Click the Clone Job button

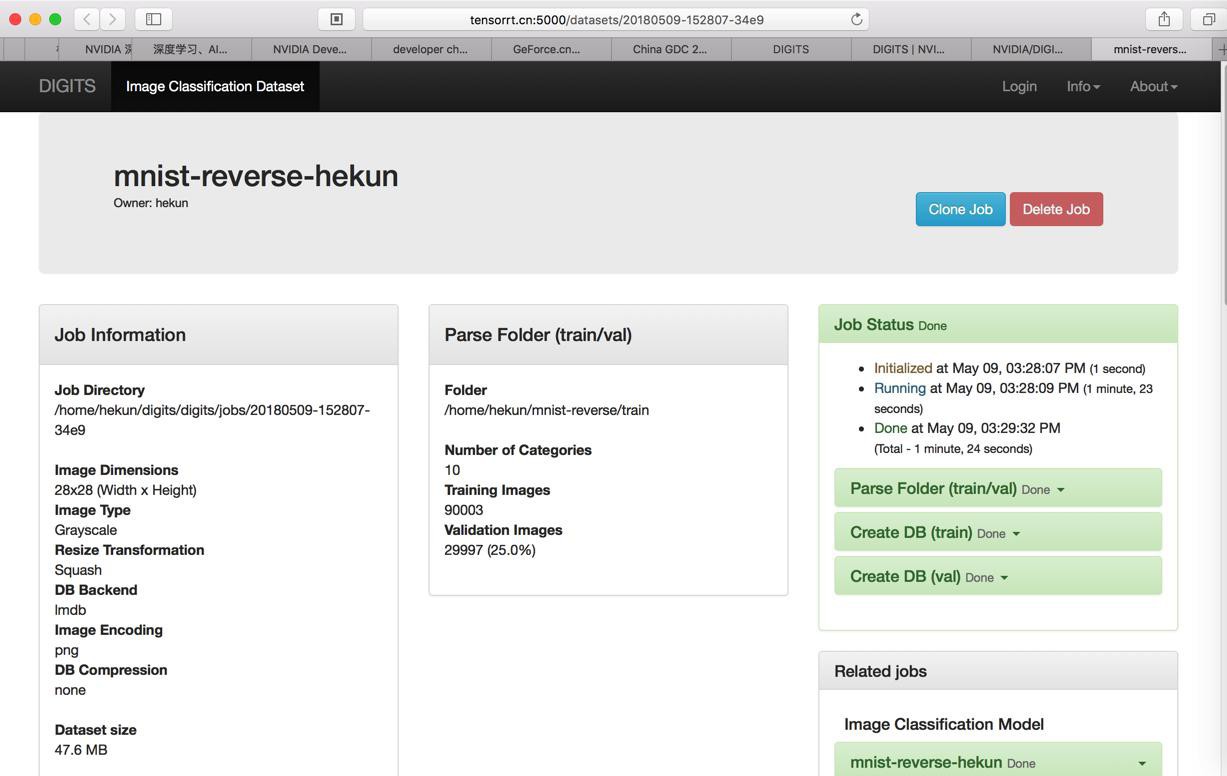[x=960, y=209]
